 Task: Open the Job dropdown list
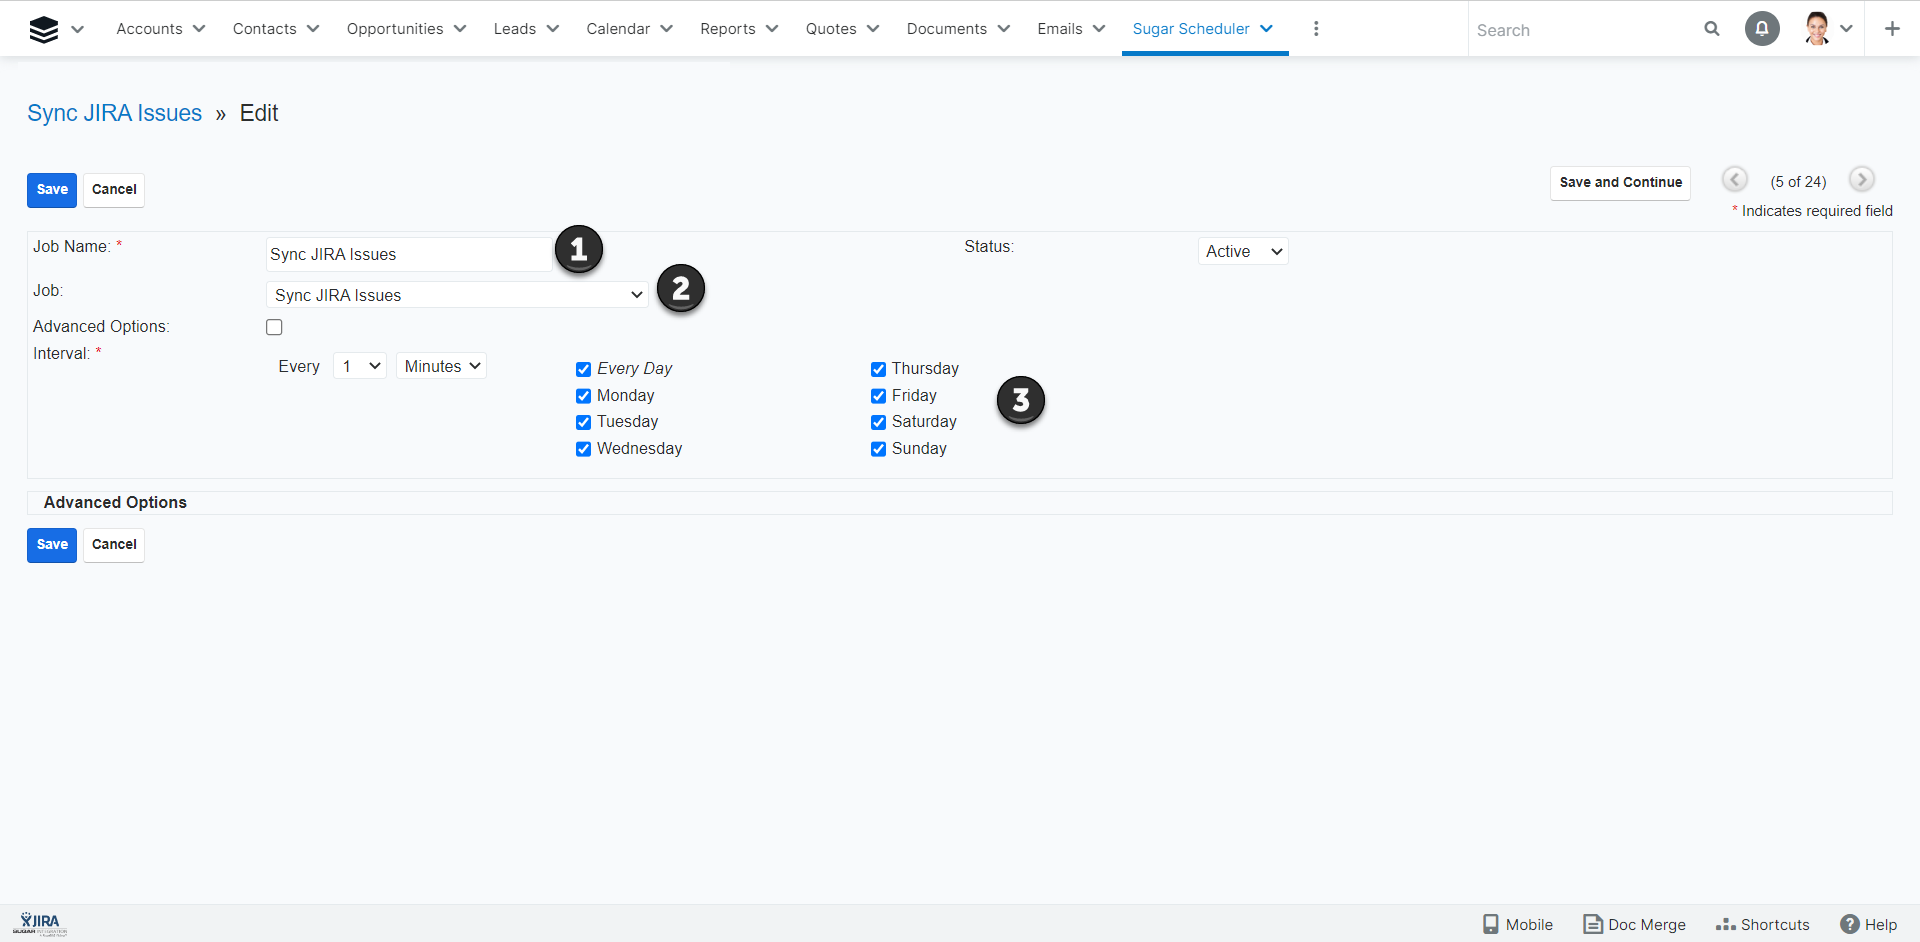tap(457, 295)
